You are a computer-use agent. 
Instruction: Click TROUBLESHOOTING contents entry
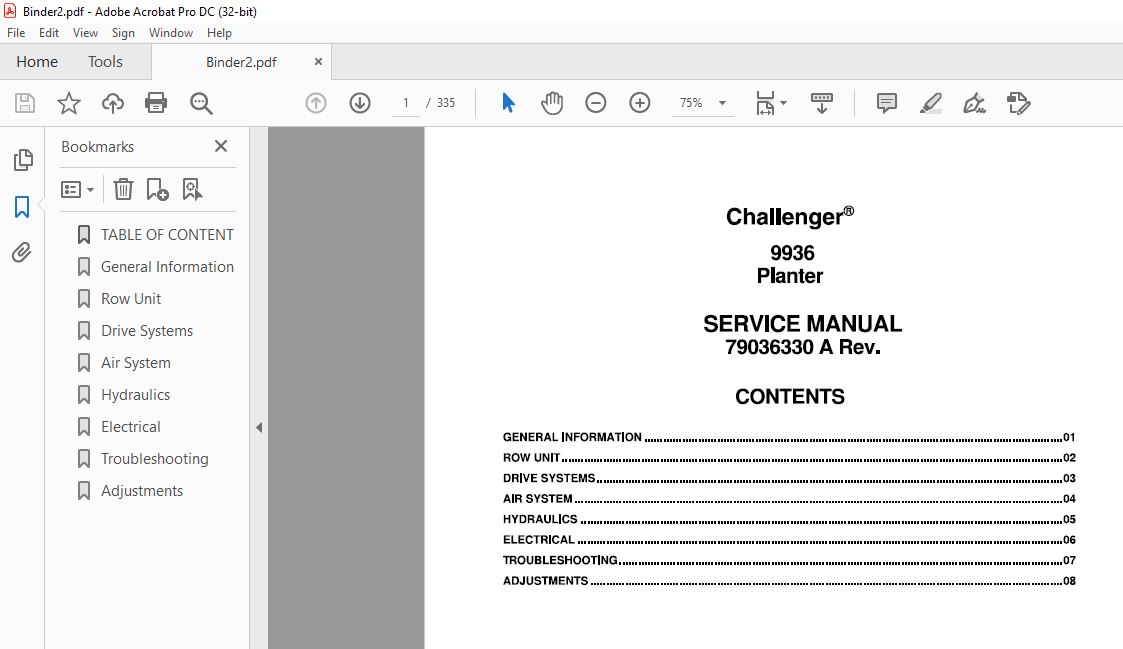click(789, 560)
